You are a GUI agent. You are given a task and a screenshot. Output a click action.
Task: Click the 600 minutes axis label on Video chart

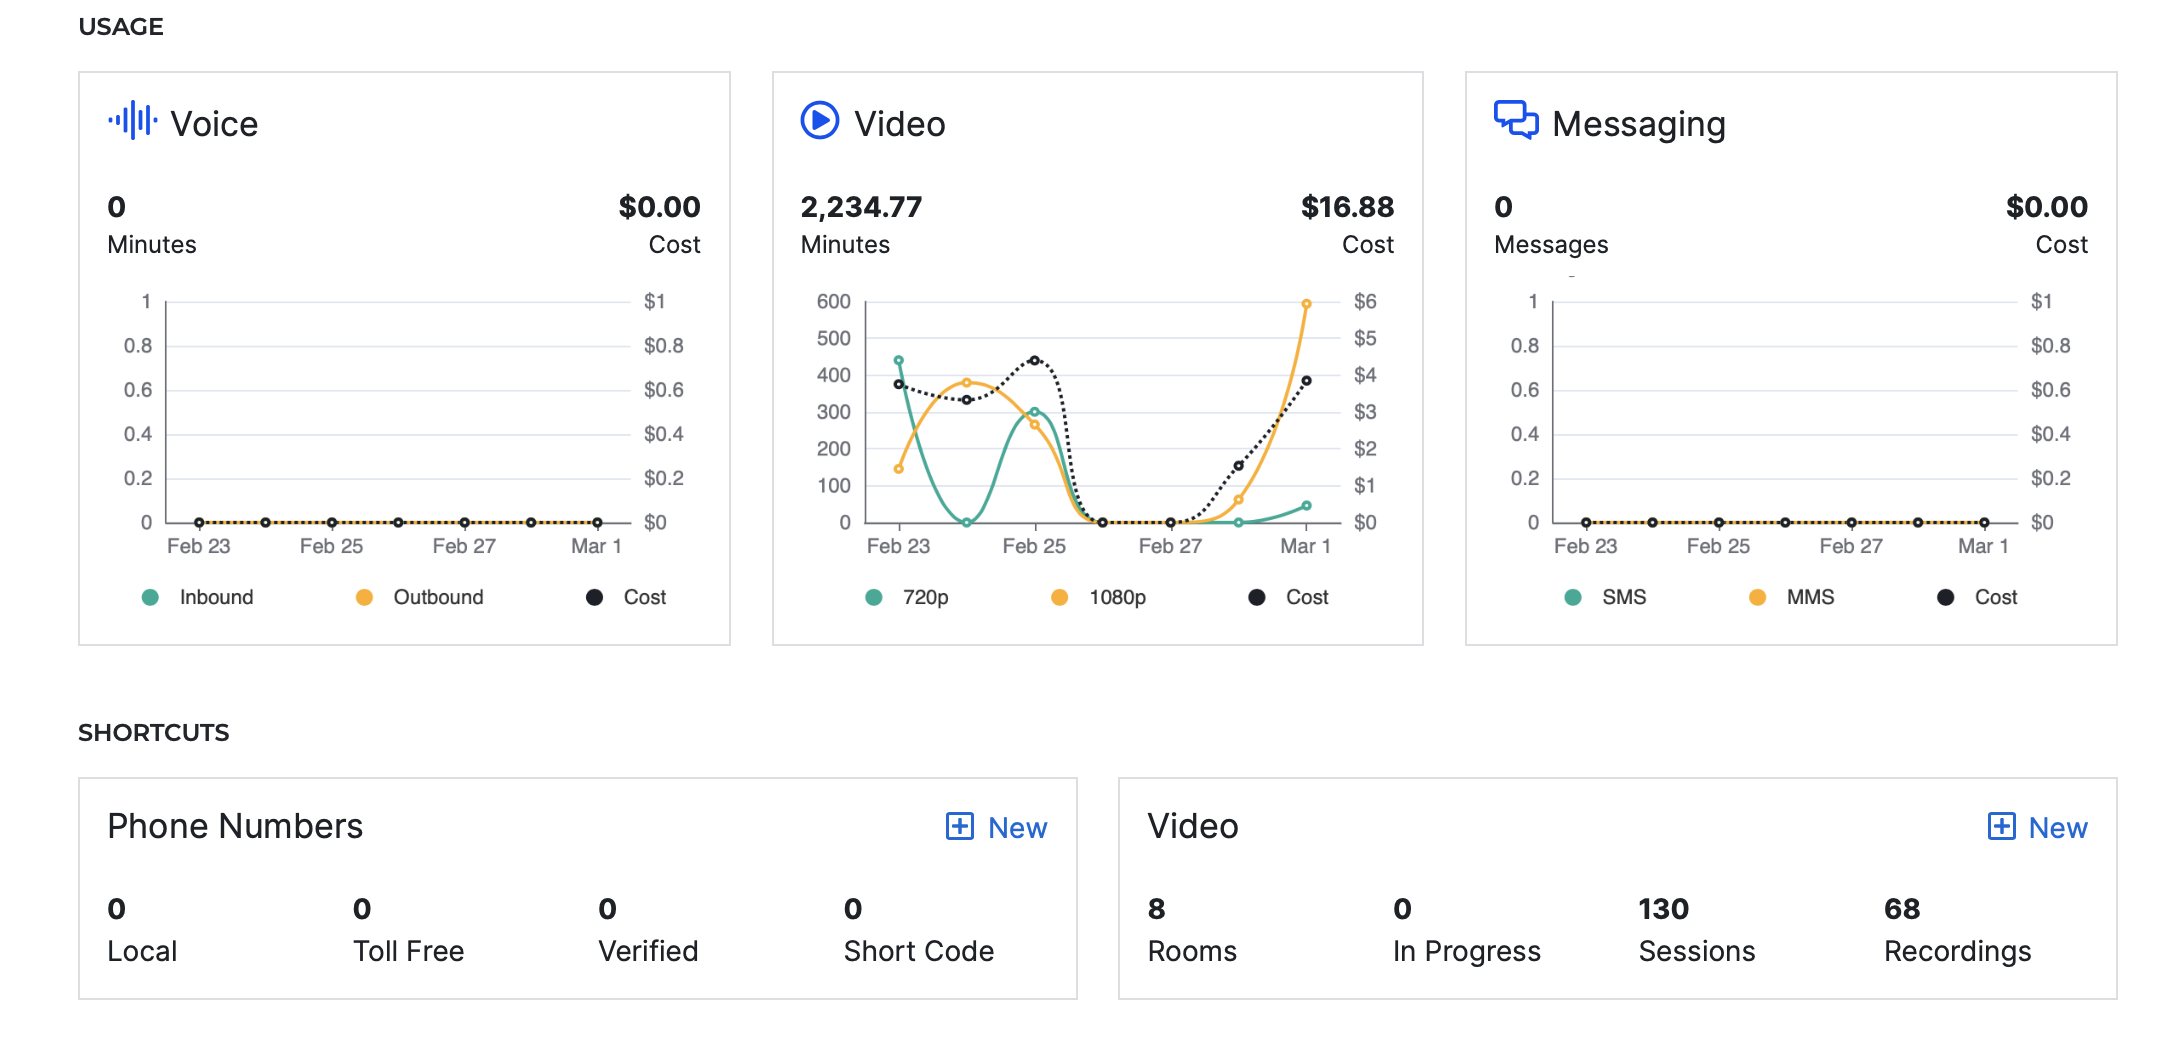(833, 301)
